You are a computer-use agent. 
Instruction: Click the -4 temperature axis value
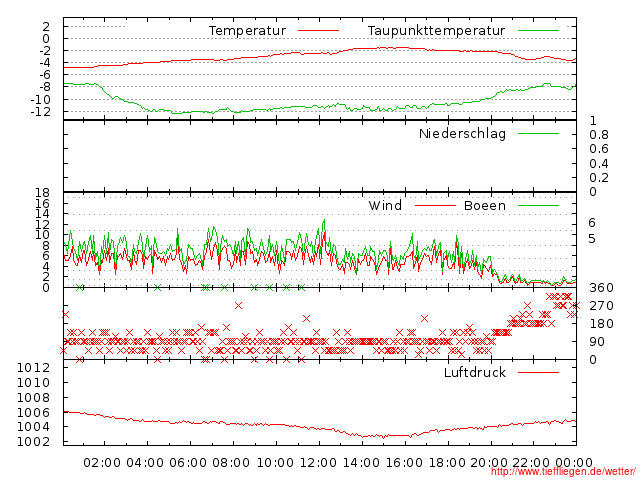45,62
